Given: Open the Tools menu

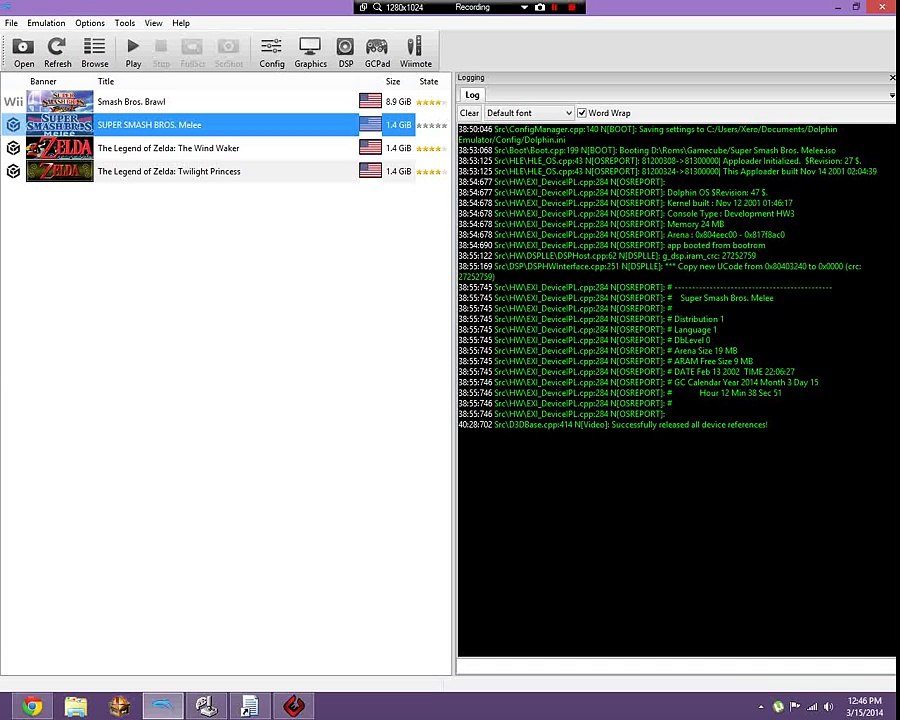Looking at the screenshot, I should [x=125, y=23].
